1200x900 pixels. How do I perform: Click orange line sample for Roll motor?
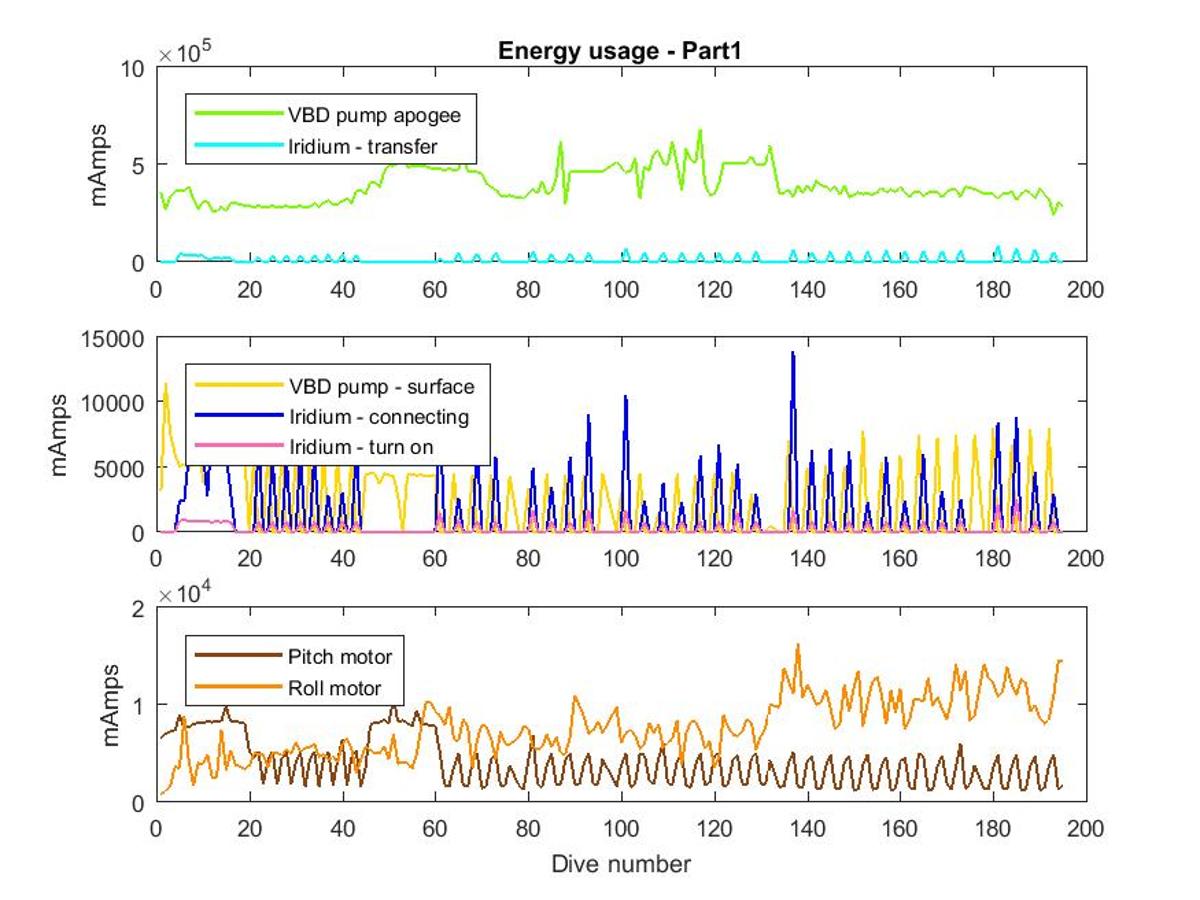pos(238,688)
